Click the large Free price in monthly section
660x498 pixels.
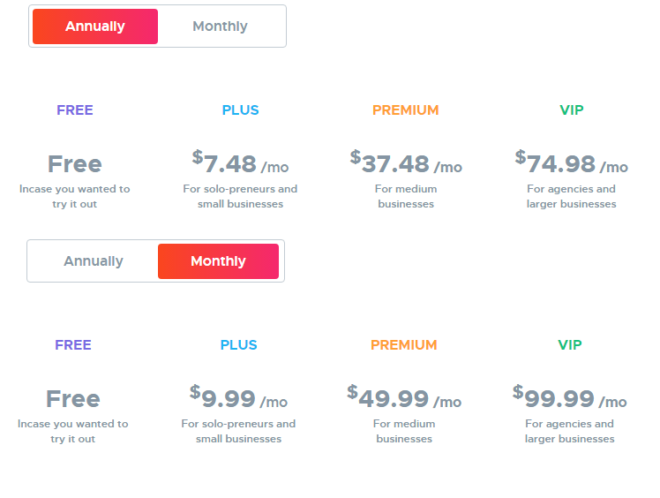coord(73,399)
